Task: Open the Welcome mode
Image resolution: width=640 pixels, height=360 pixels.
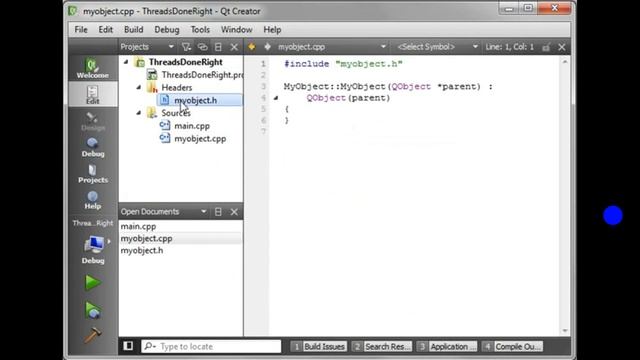Action: point(93,68)
